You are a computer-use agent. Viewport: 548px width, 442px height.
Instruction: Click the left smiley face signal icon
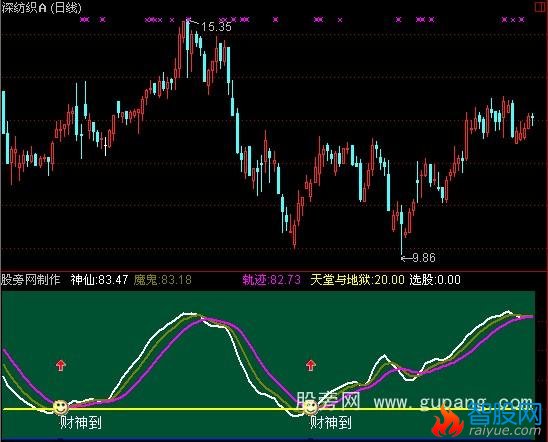tap(60, 407)
